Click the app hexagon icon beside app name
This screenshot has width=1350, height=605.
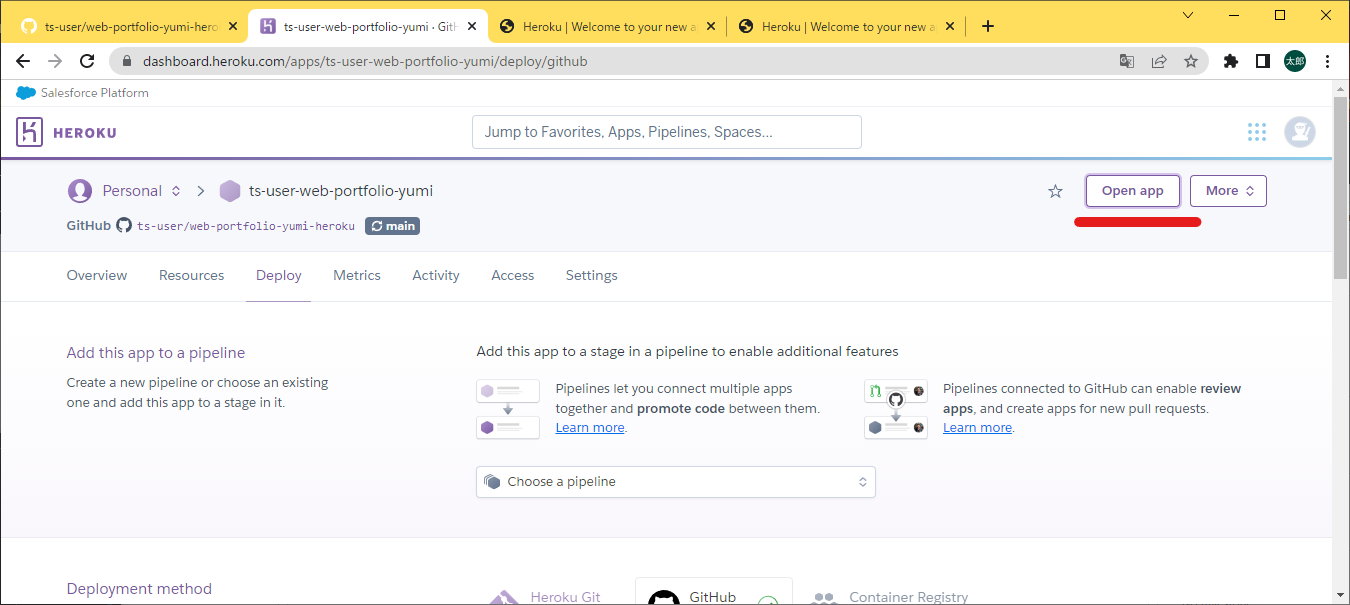230,191
